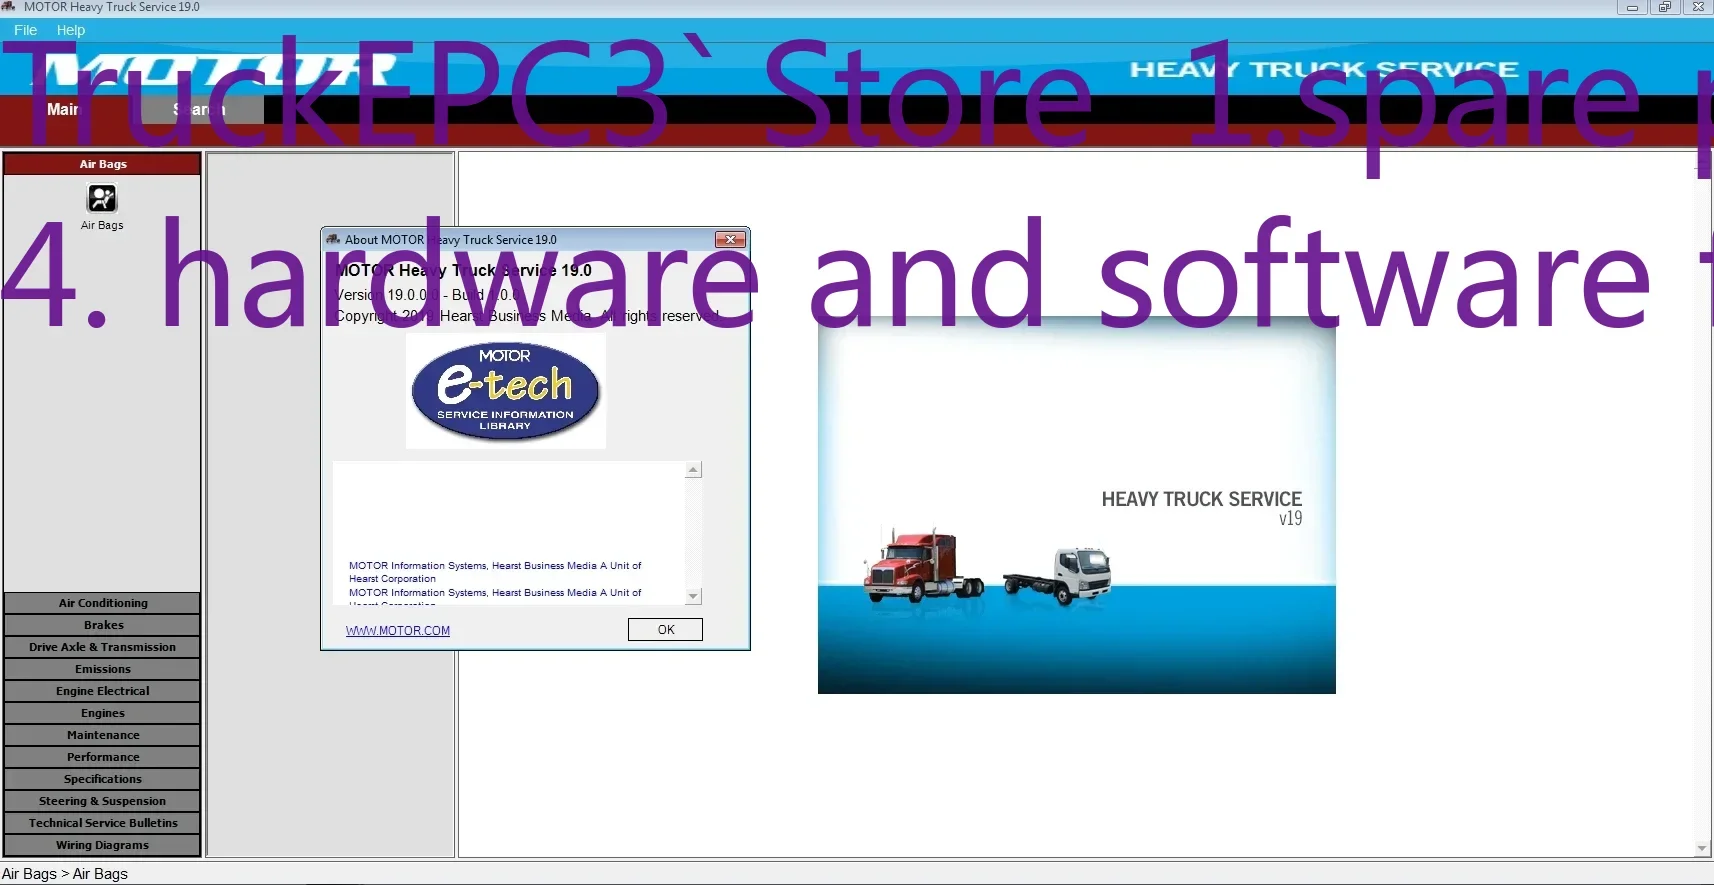
Task: Minimize the MOTOR Heavy Truck Service window
Action: pyautogui.click(x=1632, y=7)
